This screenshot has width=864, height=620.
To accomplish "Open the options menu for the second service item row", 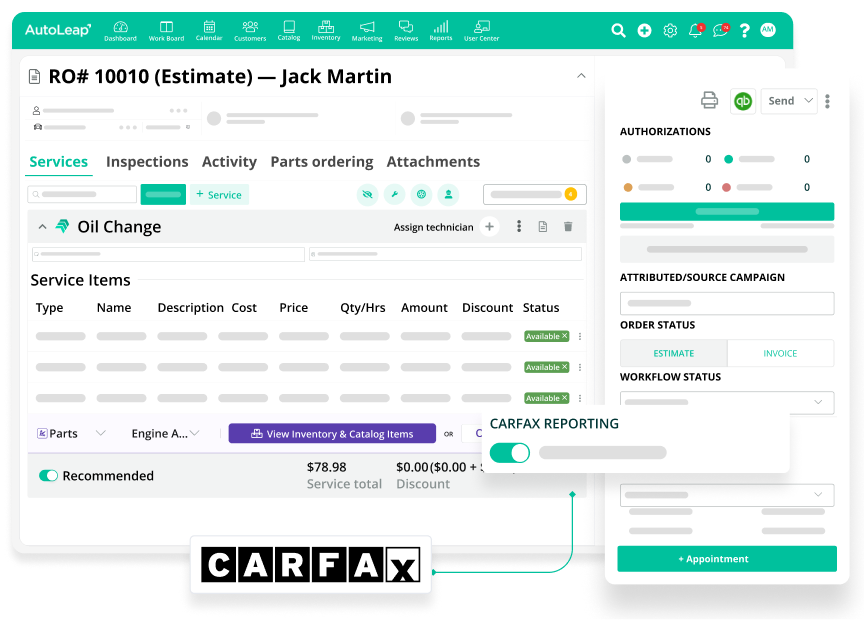I will point(580,367).
